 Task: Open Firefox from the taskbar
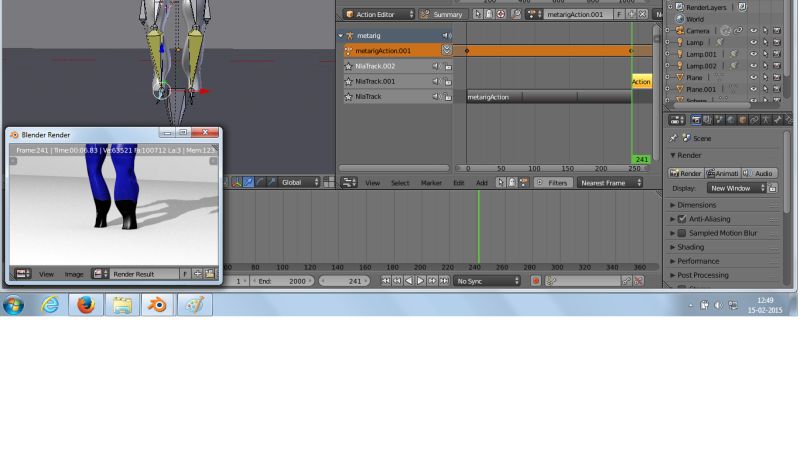click(x=86, y=305)
